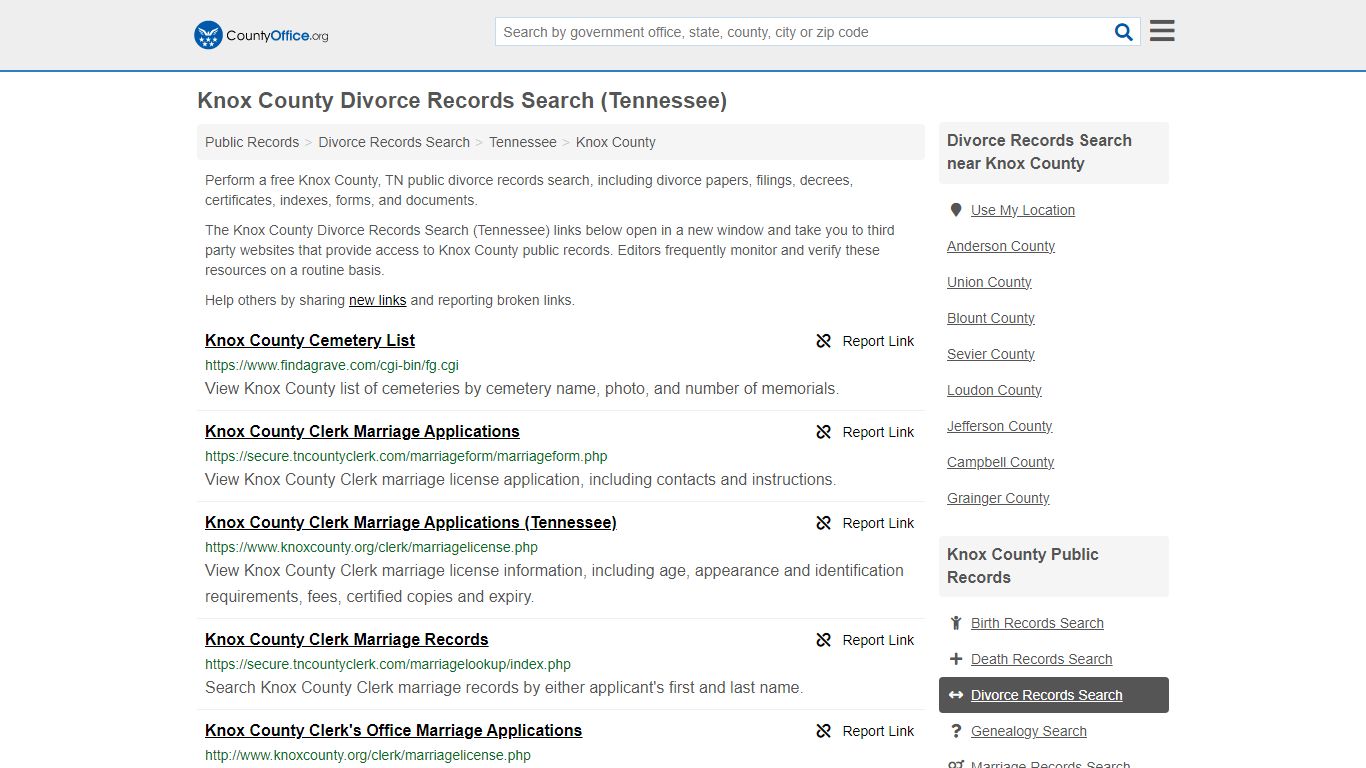Click the location pin icon by Use My Location
Image resolution: width=1366 pixels, height=768 pixels.
point(956,210)
